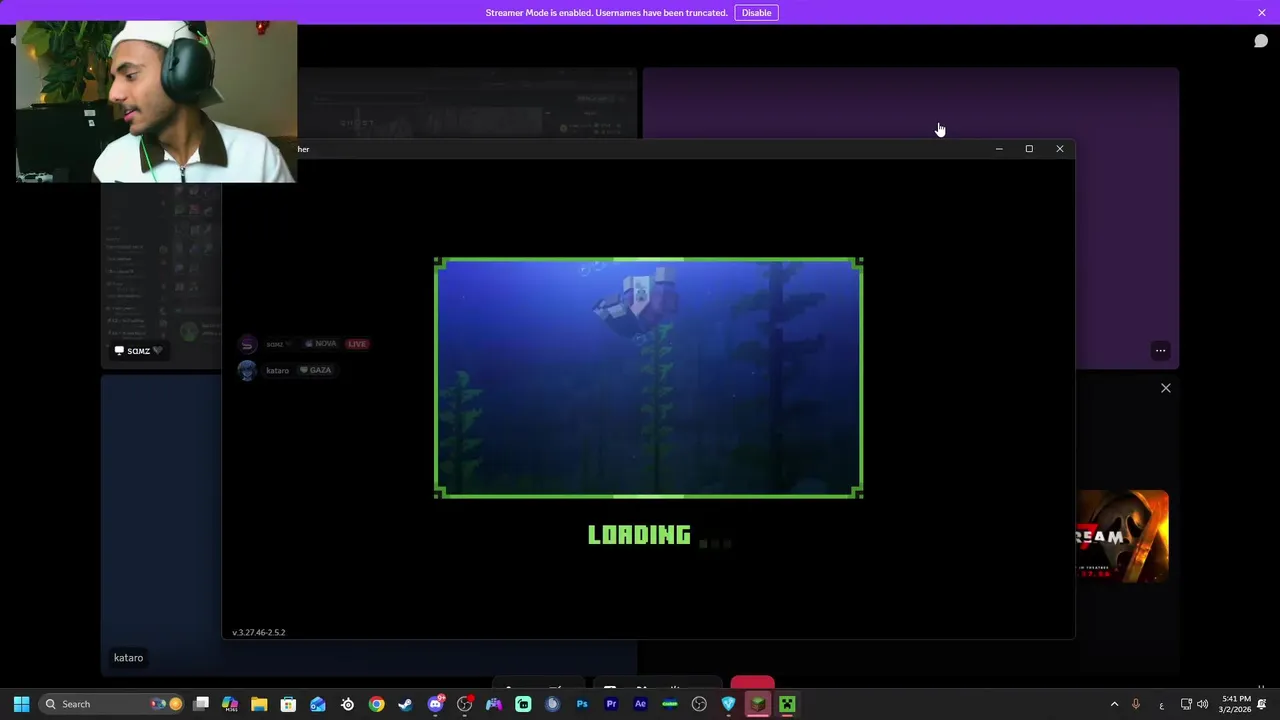Open SteelSeries app from the taskbar
Screen dimensions: 1280x720
pyautogui.click(x=347, y=704)
